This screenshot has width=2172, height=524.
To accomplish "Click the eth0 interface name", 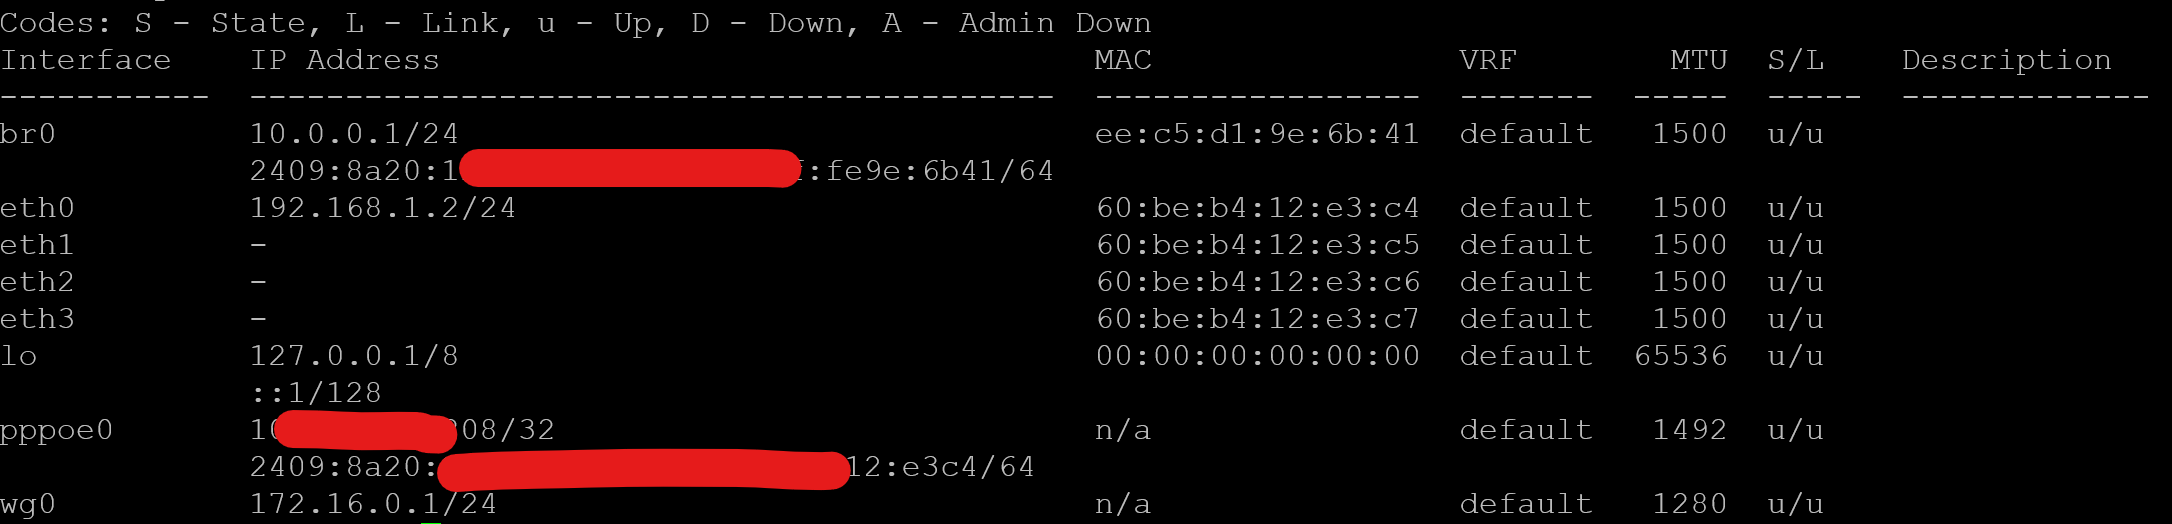I will [x=37, y=208].
